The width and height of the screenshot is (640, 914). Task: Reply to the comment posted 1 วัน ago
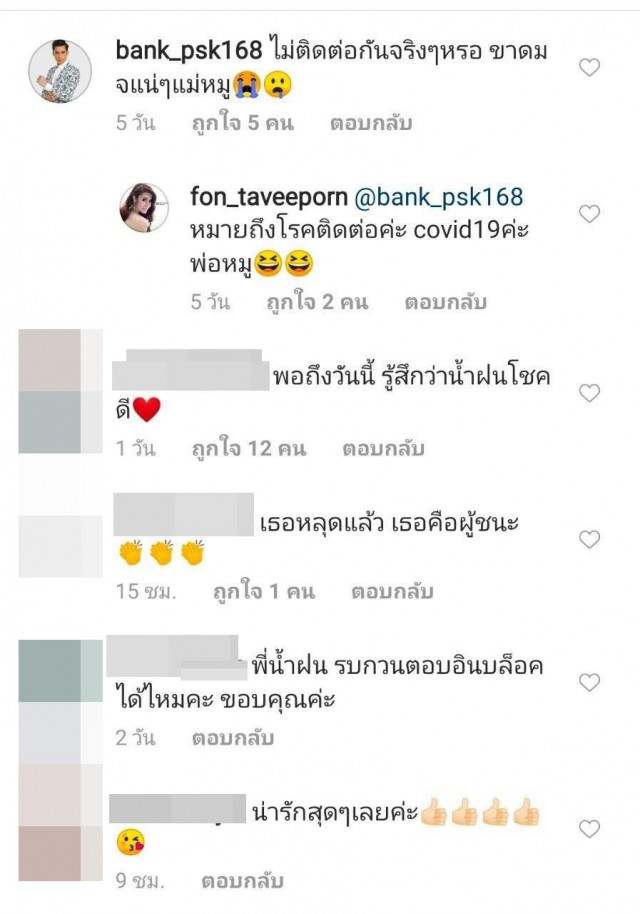384,448
